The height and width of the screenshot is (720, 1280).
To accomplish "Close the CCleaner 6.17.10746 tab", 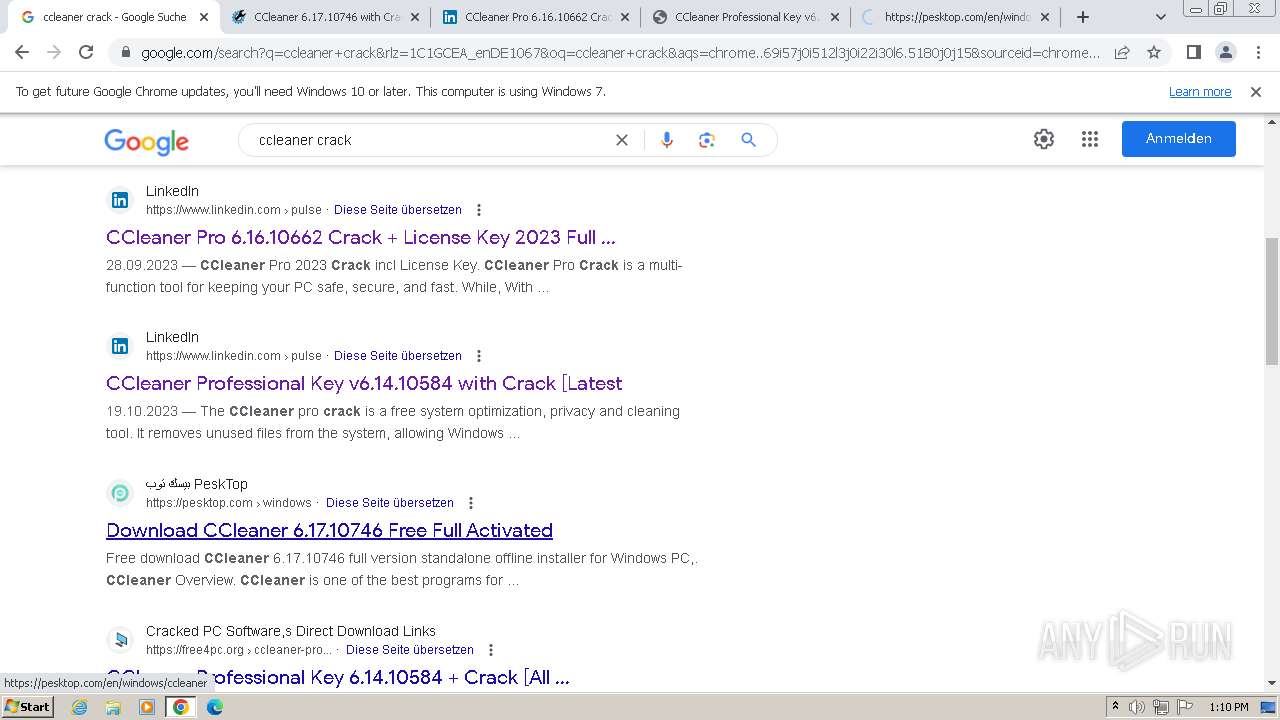I will pyautogui.click(x=415, y=17).
